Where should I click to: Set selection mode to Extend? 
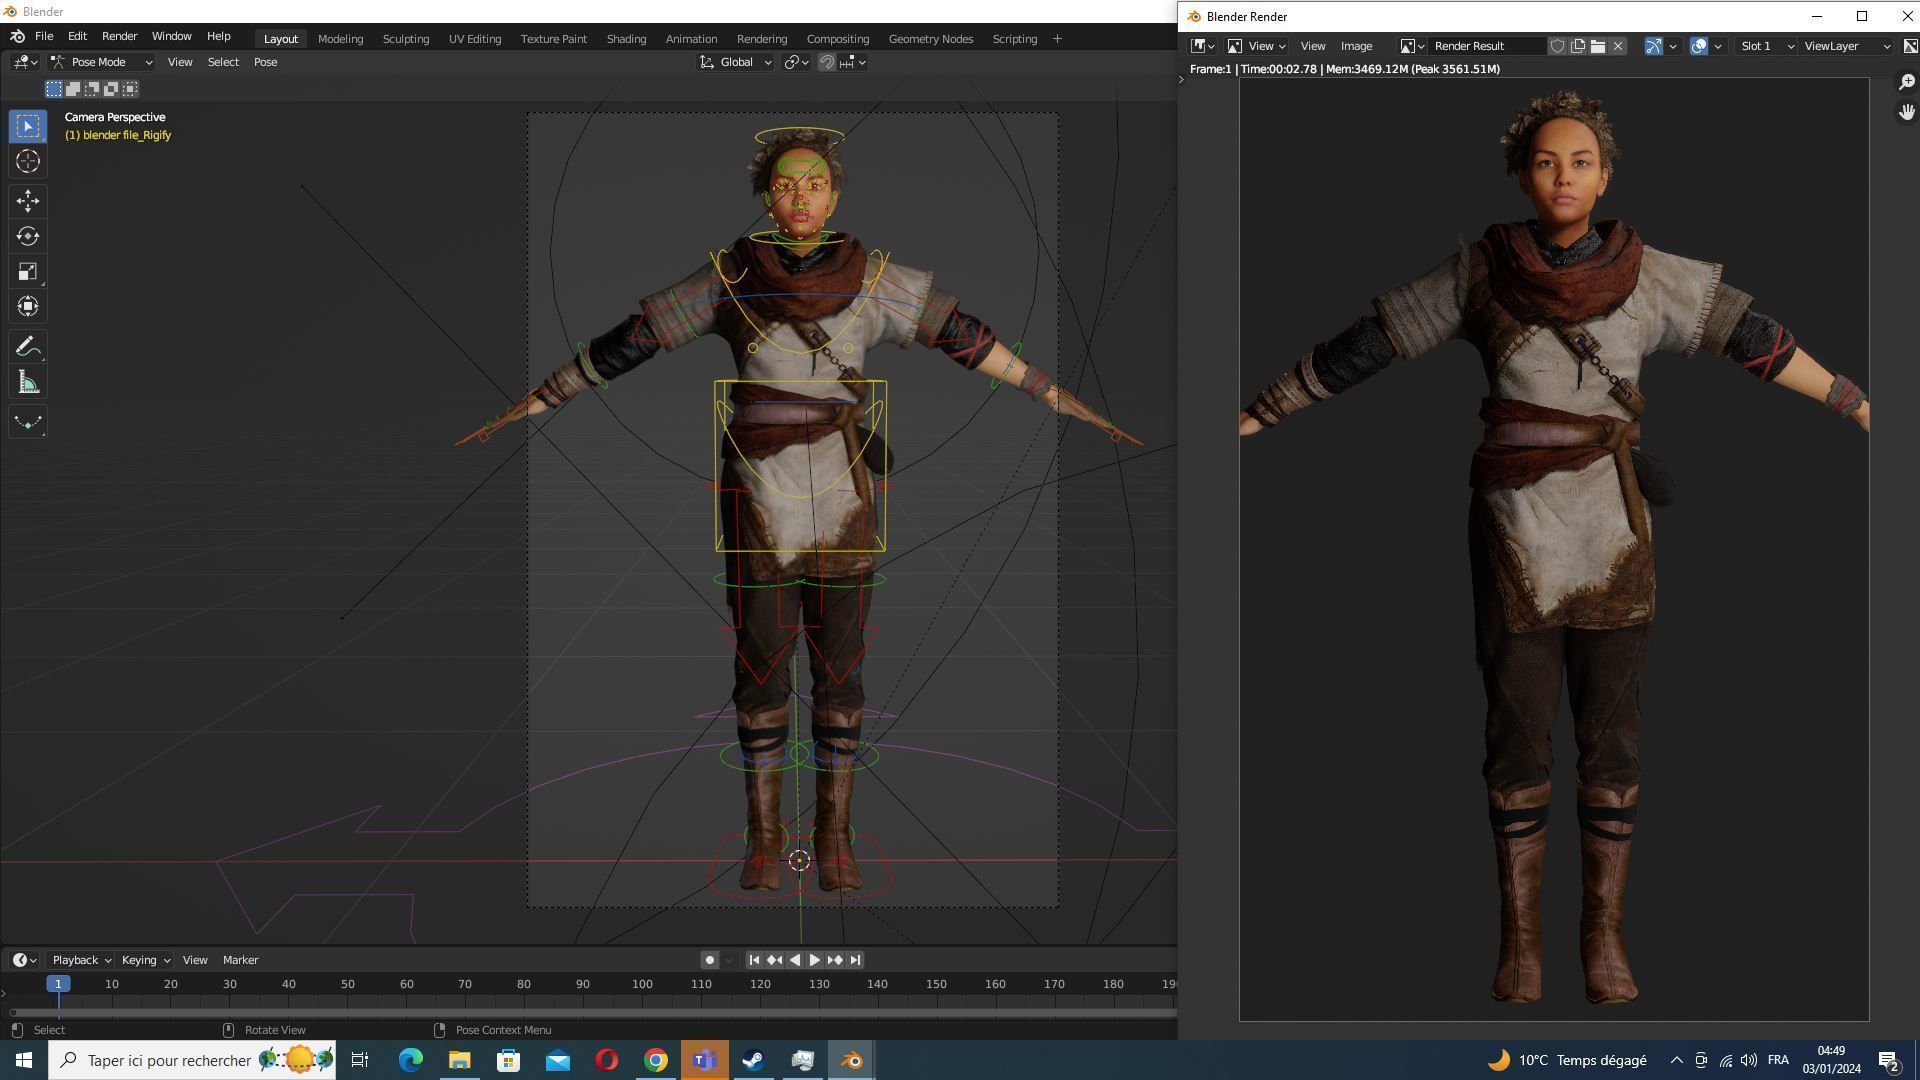coord(73,89)
